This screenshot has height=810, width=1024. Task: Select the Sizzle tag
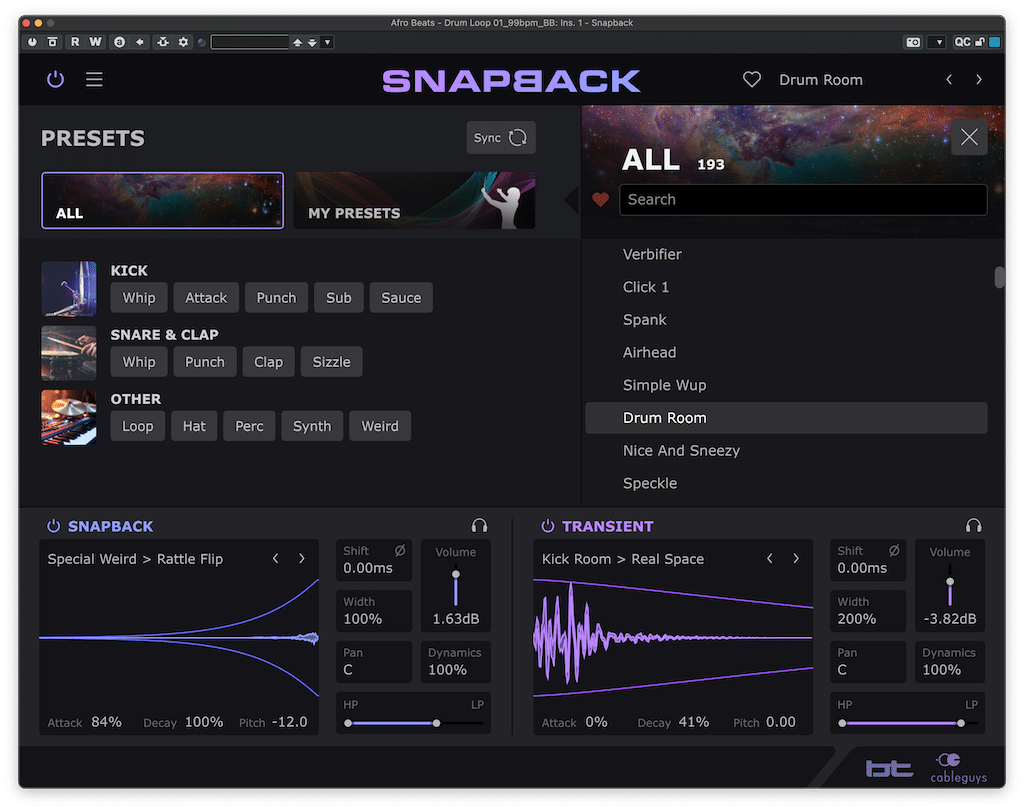331,362
